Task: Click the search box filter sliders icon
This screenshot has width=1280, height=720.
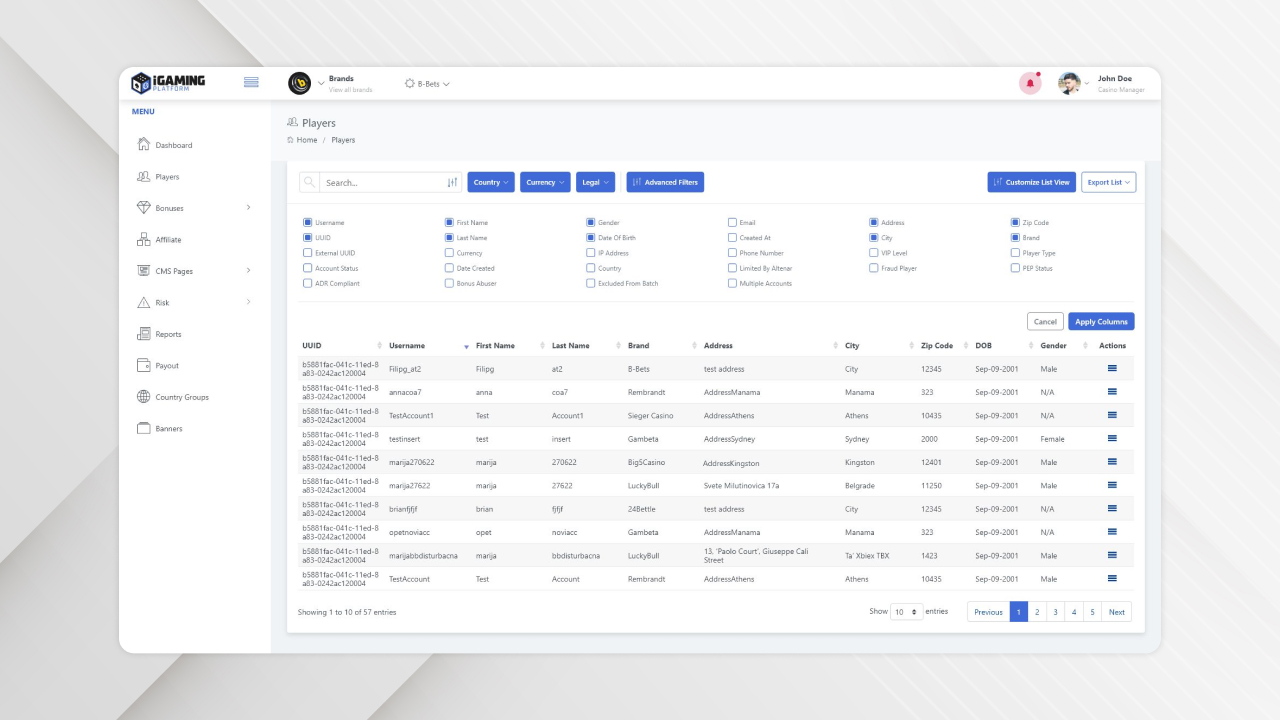Action: point(452,183)
